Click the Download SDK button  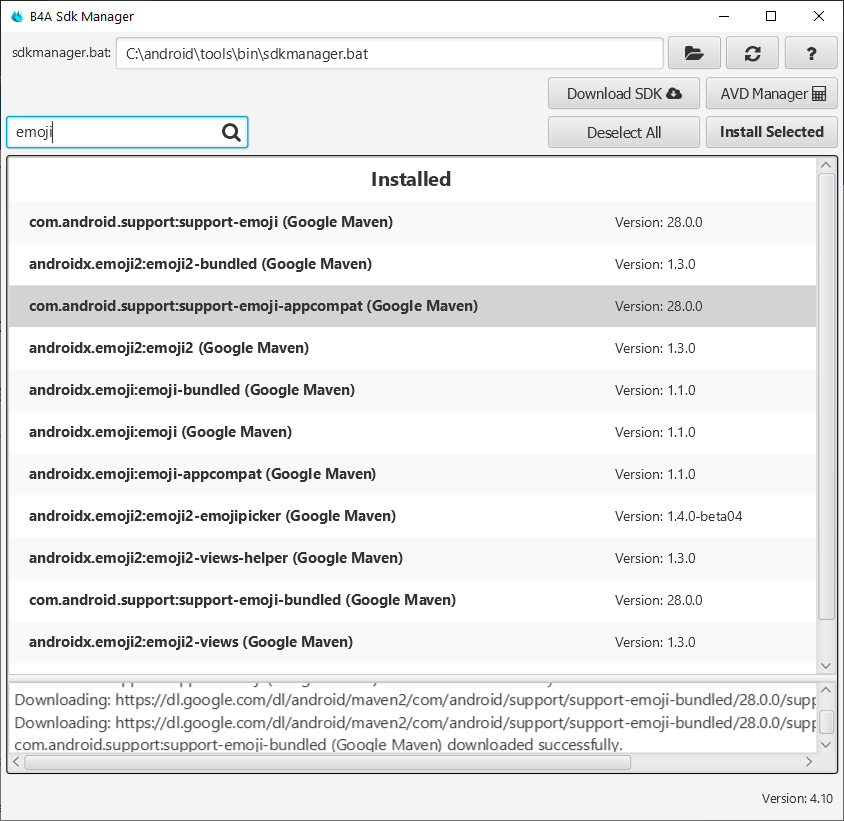click(623, 94)
